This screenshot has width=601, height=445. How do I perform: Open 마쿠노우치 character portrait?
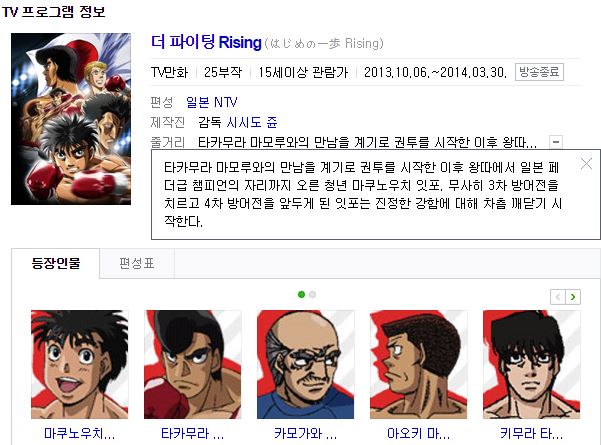coord(80,365)
